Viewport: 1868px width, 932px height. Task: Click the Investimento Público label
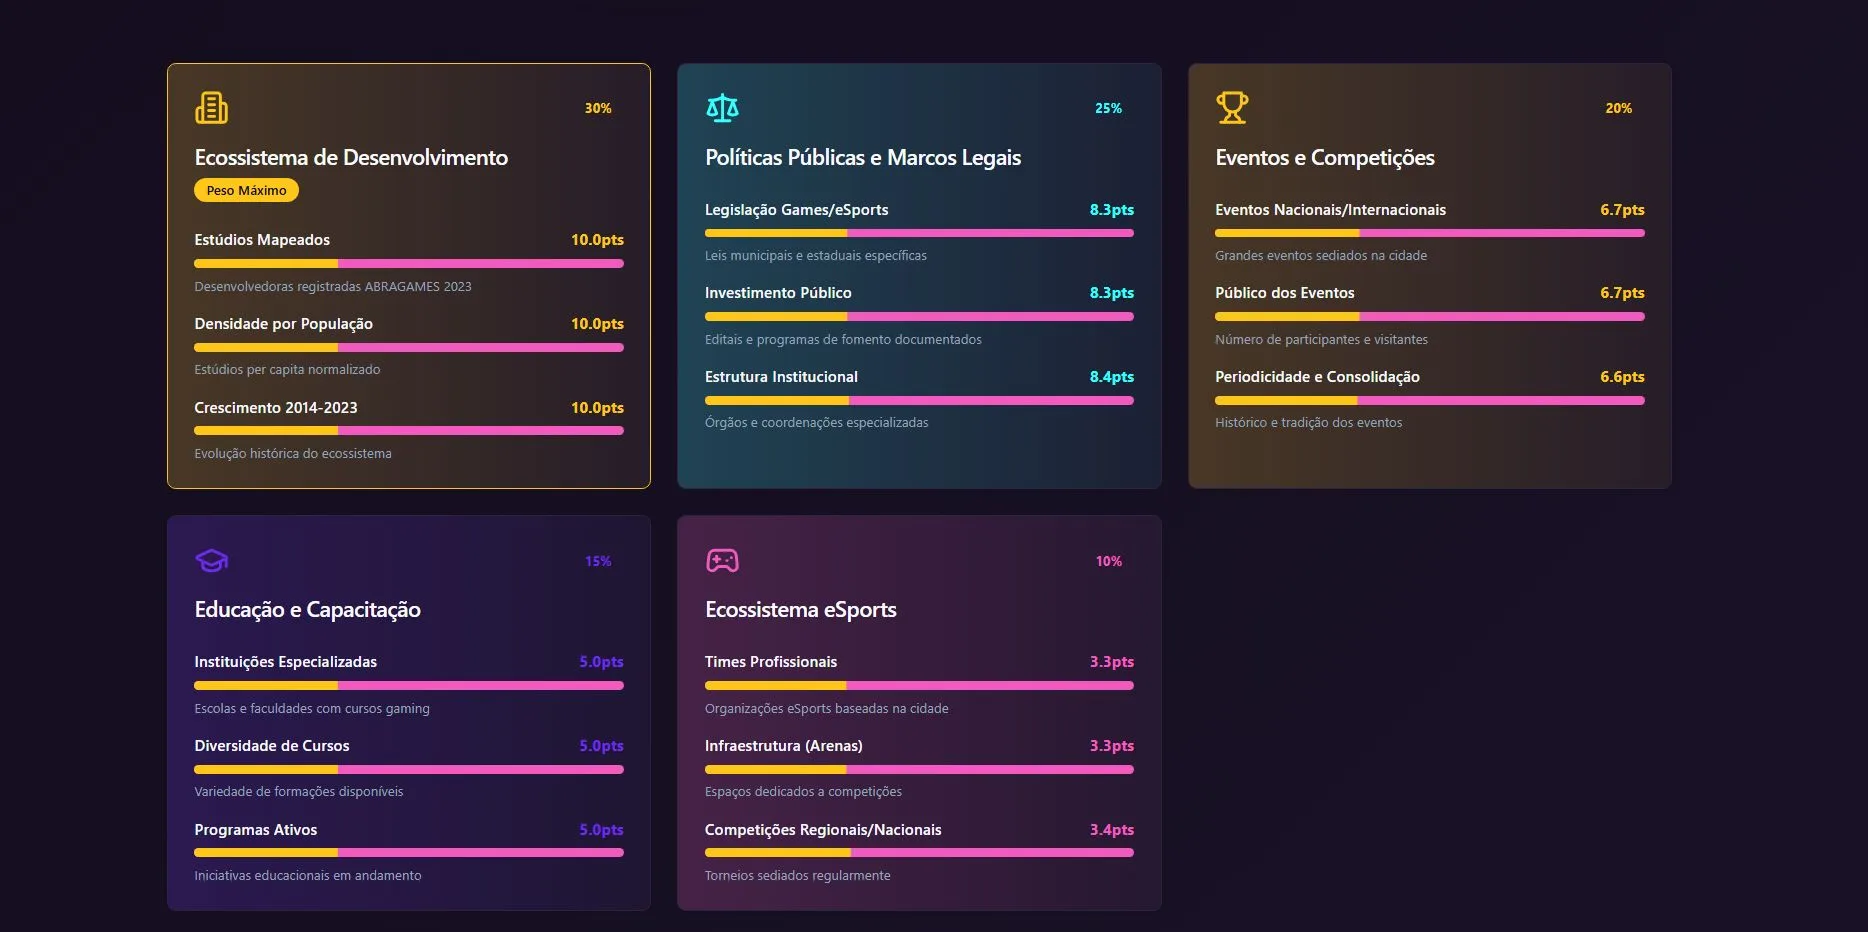(778, 293)
